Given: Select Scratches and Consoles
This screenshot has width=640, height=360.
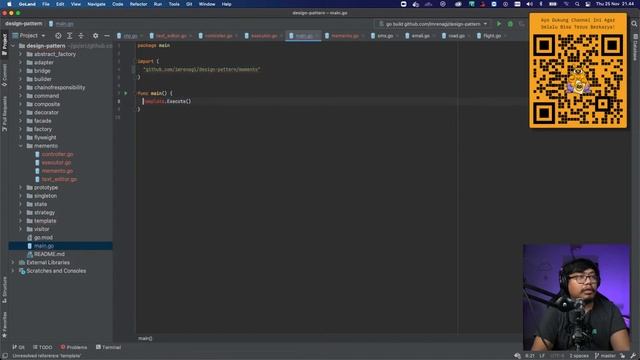Looking at the screenshot, I should 56,271.
